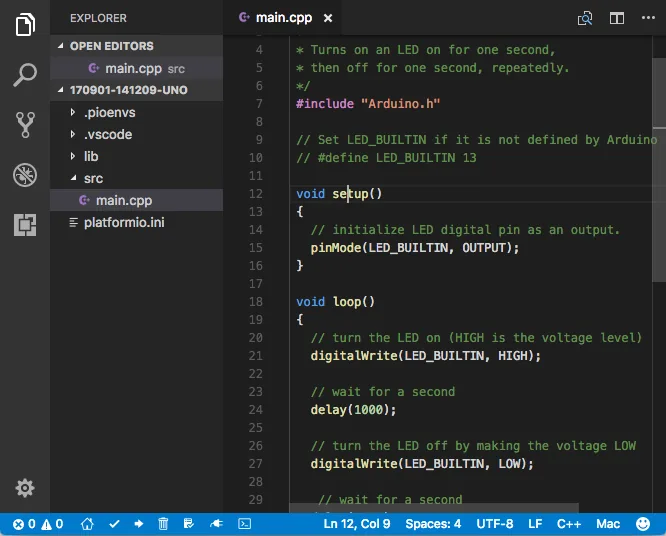This screenshot has height=536, width=666.
Task: Change end-of-line sequence LF
Action: click(x=535, y=524)
